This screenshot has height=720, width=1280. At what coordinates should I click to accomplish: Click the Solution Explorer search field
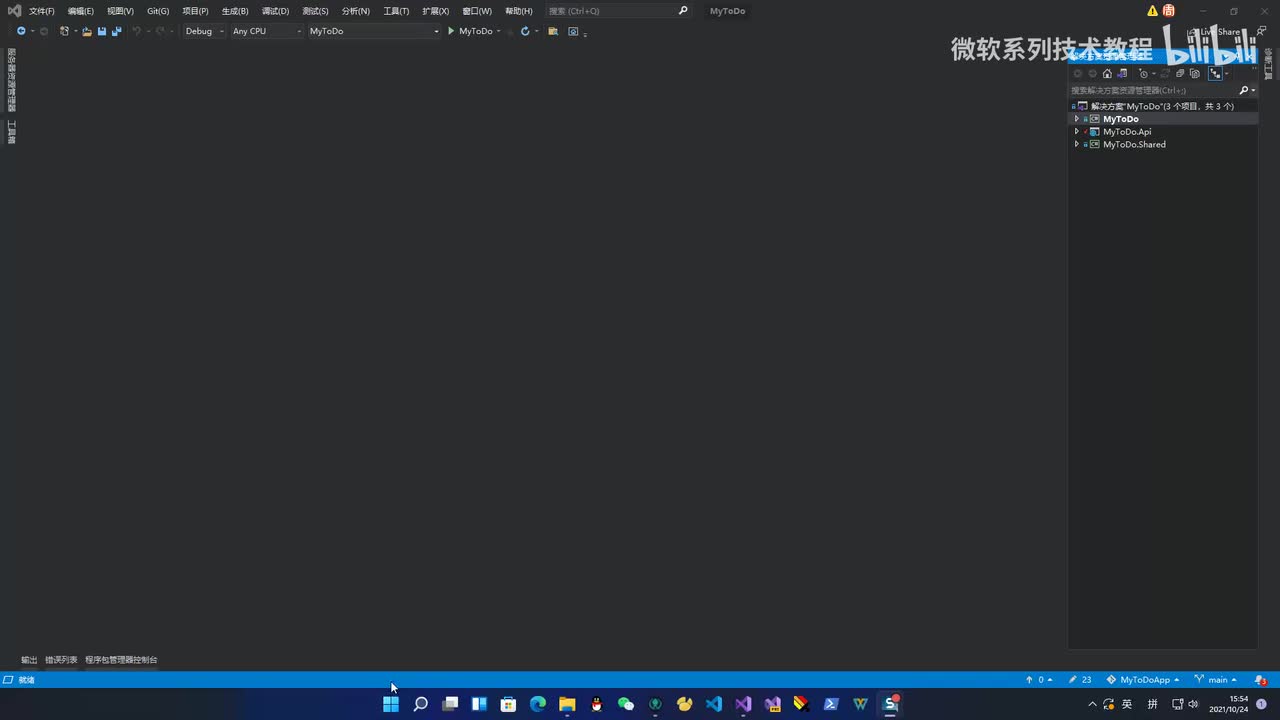point(1153,90)
